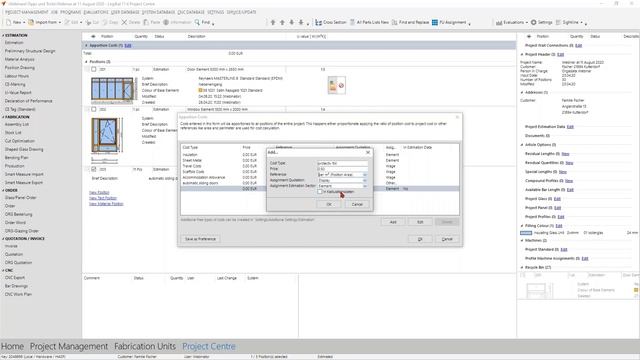Collapse the Estimation section in sidebar
Viewport: 640px width, 360px height.
(3, 36)
